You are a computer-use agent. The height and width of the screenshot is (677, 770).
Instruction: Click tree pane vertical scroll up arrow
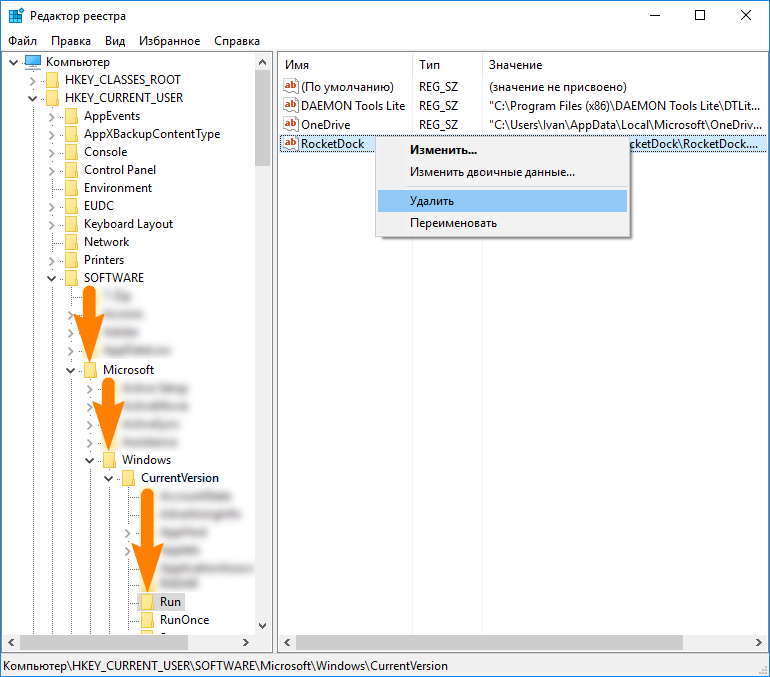coord(262,62)
